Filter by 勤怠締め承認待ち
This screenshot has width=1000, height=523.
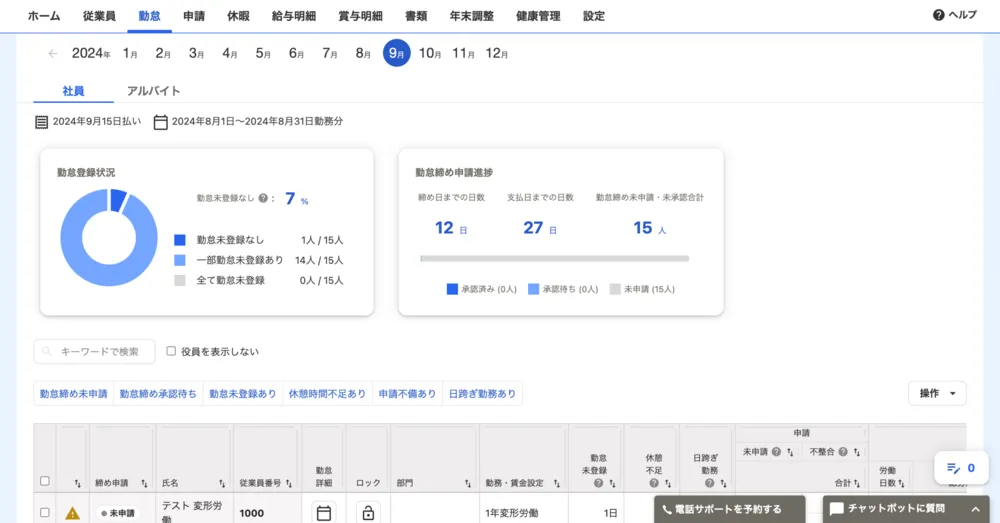pyautogui.click(x=158, y=394)
